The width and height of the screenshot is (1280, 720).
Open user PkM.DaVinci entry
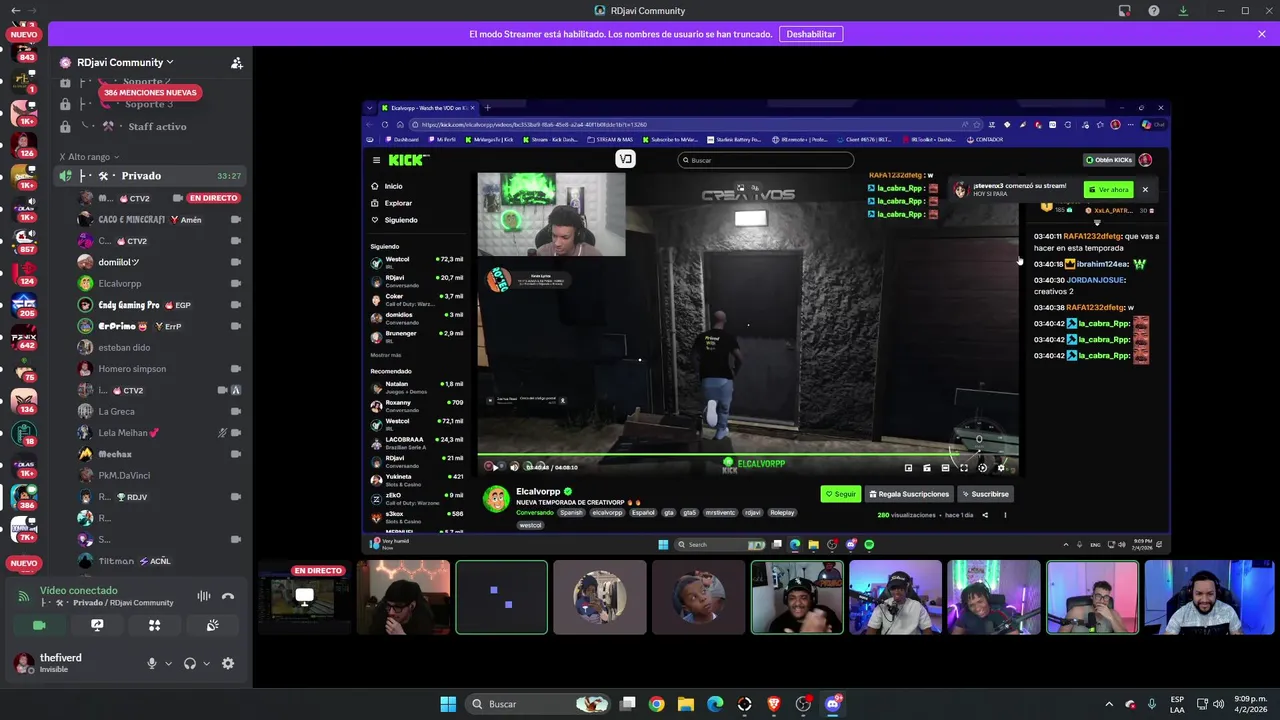(x=160, y=475)
